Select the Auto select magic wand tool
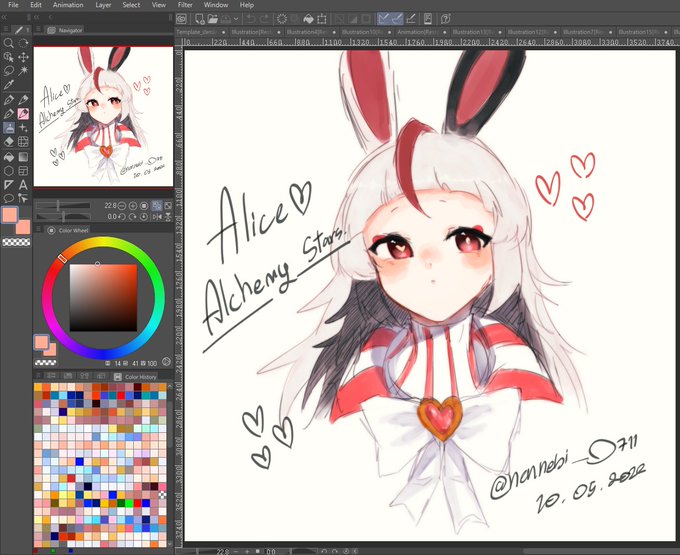Screen dimensions: 680x555 coord(23,71)
